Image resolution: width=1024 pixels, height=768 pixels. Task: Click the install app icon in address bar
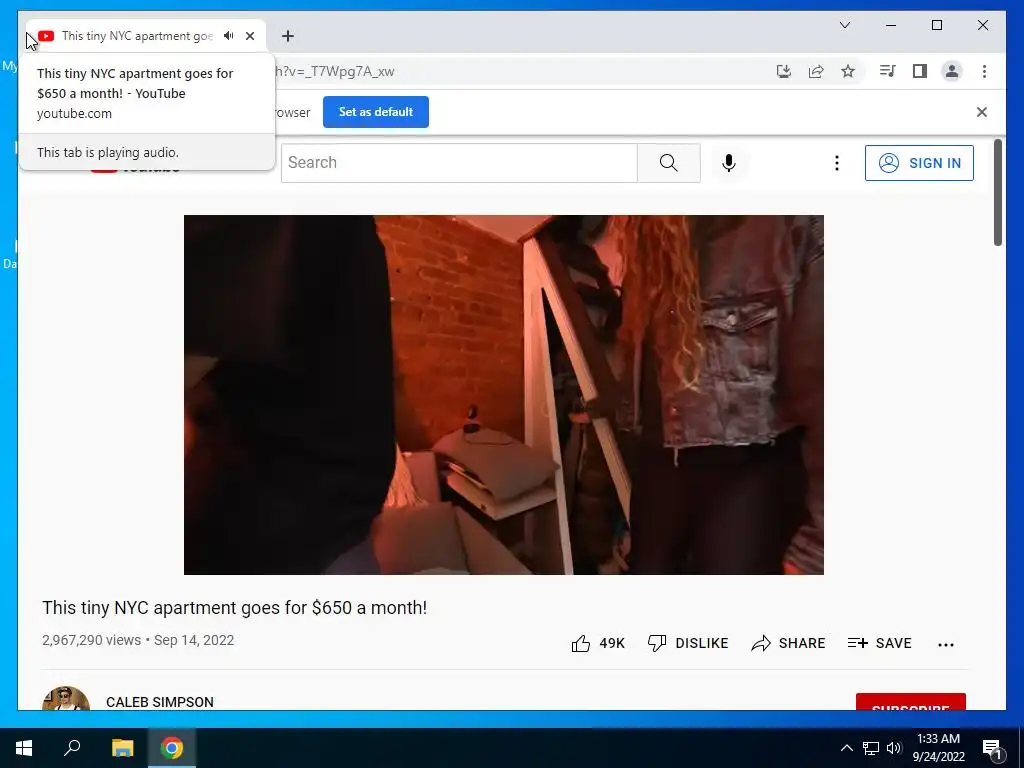pyautogui.click(x=784, y=71)
